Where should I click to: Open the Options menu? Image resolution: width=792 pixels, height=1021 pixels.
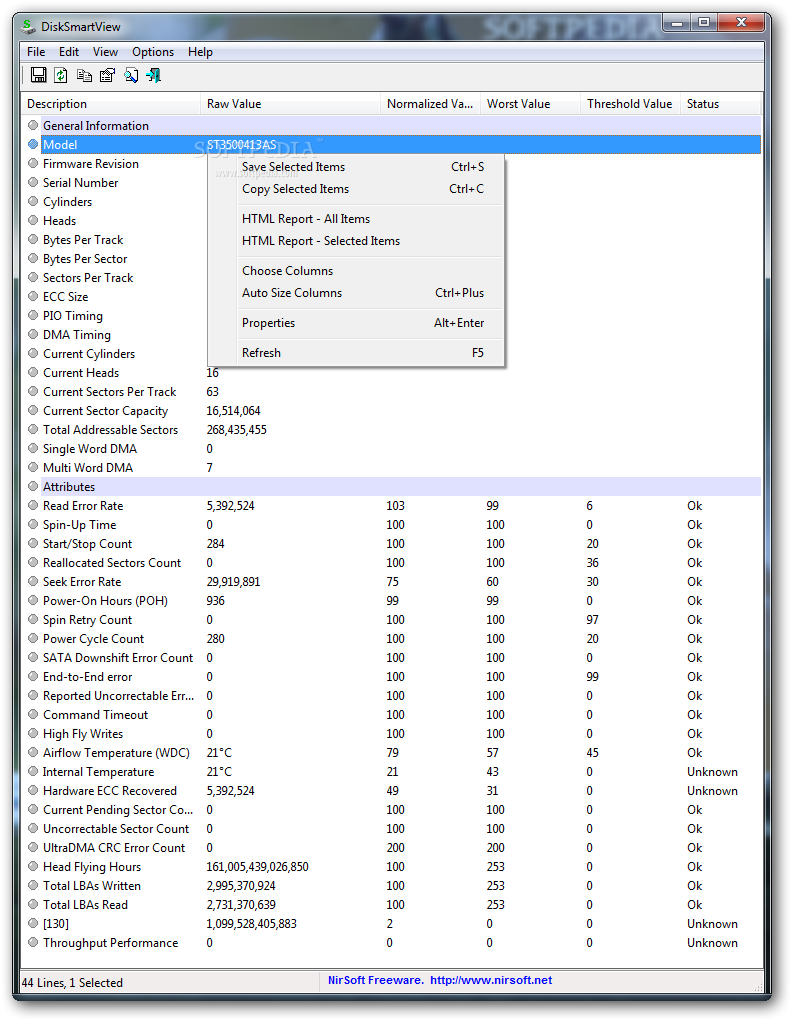point(153,51)
